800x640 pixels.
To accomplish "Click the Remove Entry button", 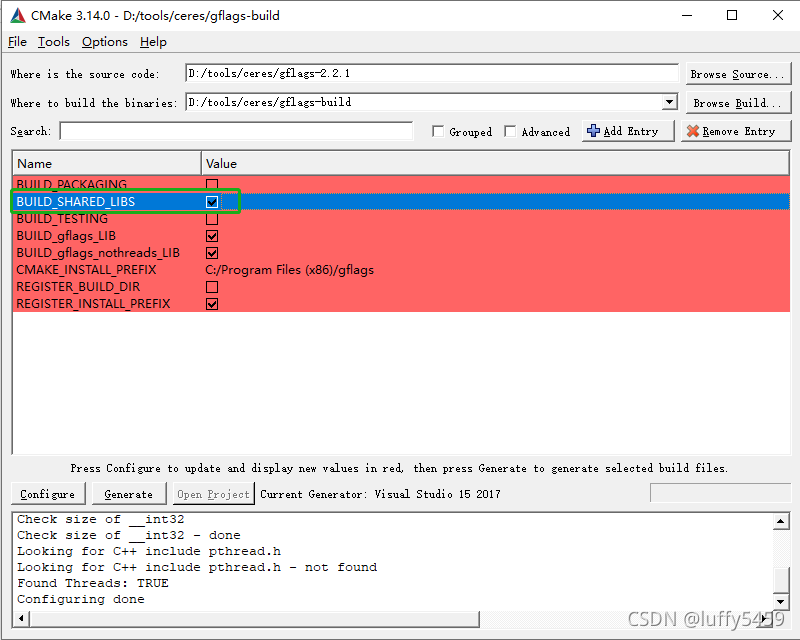I will pos(736,131).
